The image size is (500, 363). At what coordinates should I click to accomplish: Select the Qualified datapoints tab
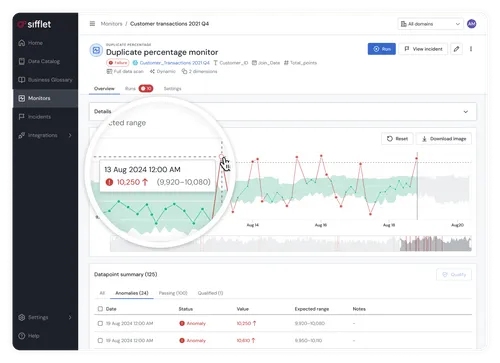pos(210,293)
